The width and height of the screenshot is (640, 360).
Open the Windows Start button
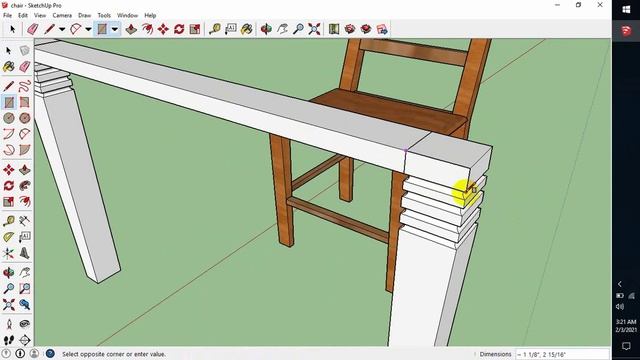point(626,10)
